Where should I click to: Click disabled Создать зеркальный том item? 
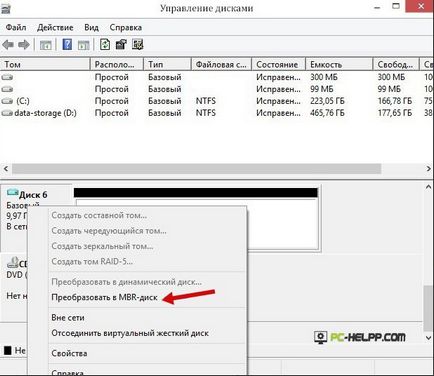tap(102, 246)
